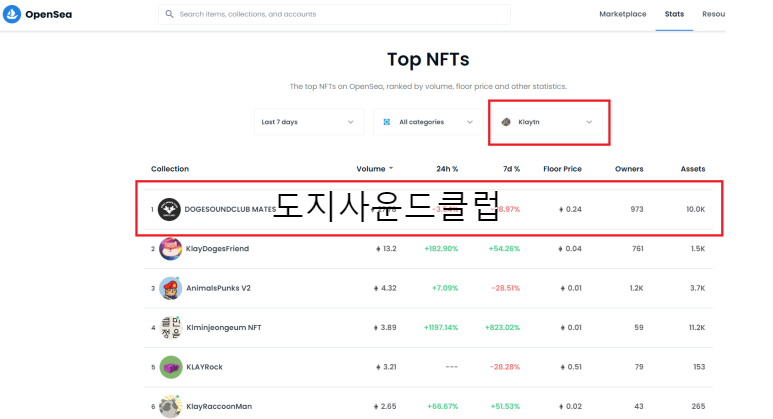Open the DOGESOUNDCLUB MATES collection link
This screenshot has width=773, height=419.
[230, 209]
